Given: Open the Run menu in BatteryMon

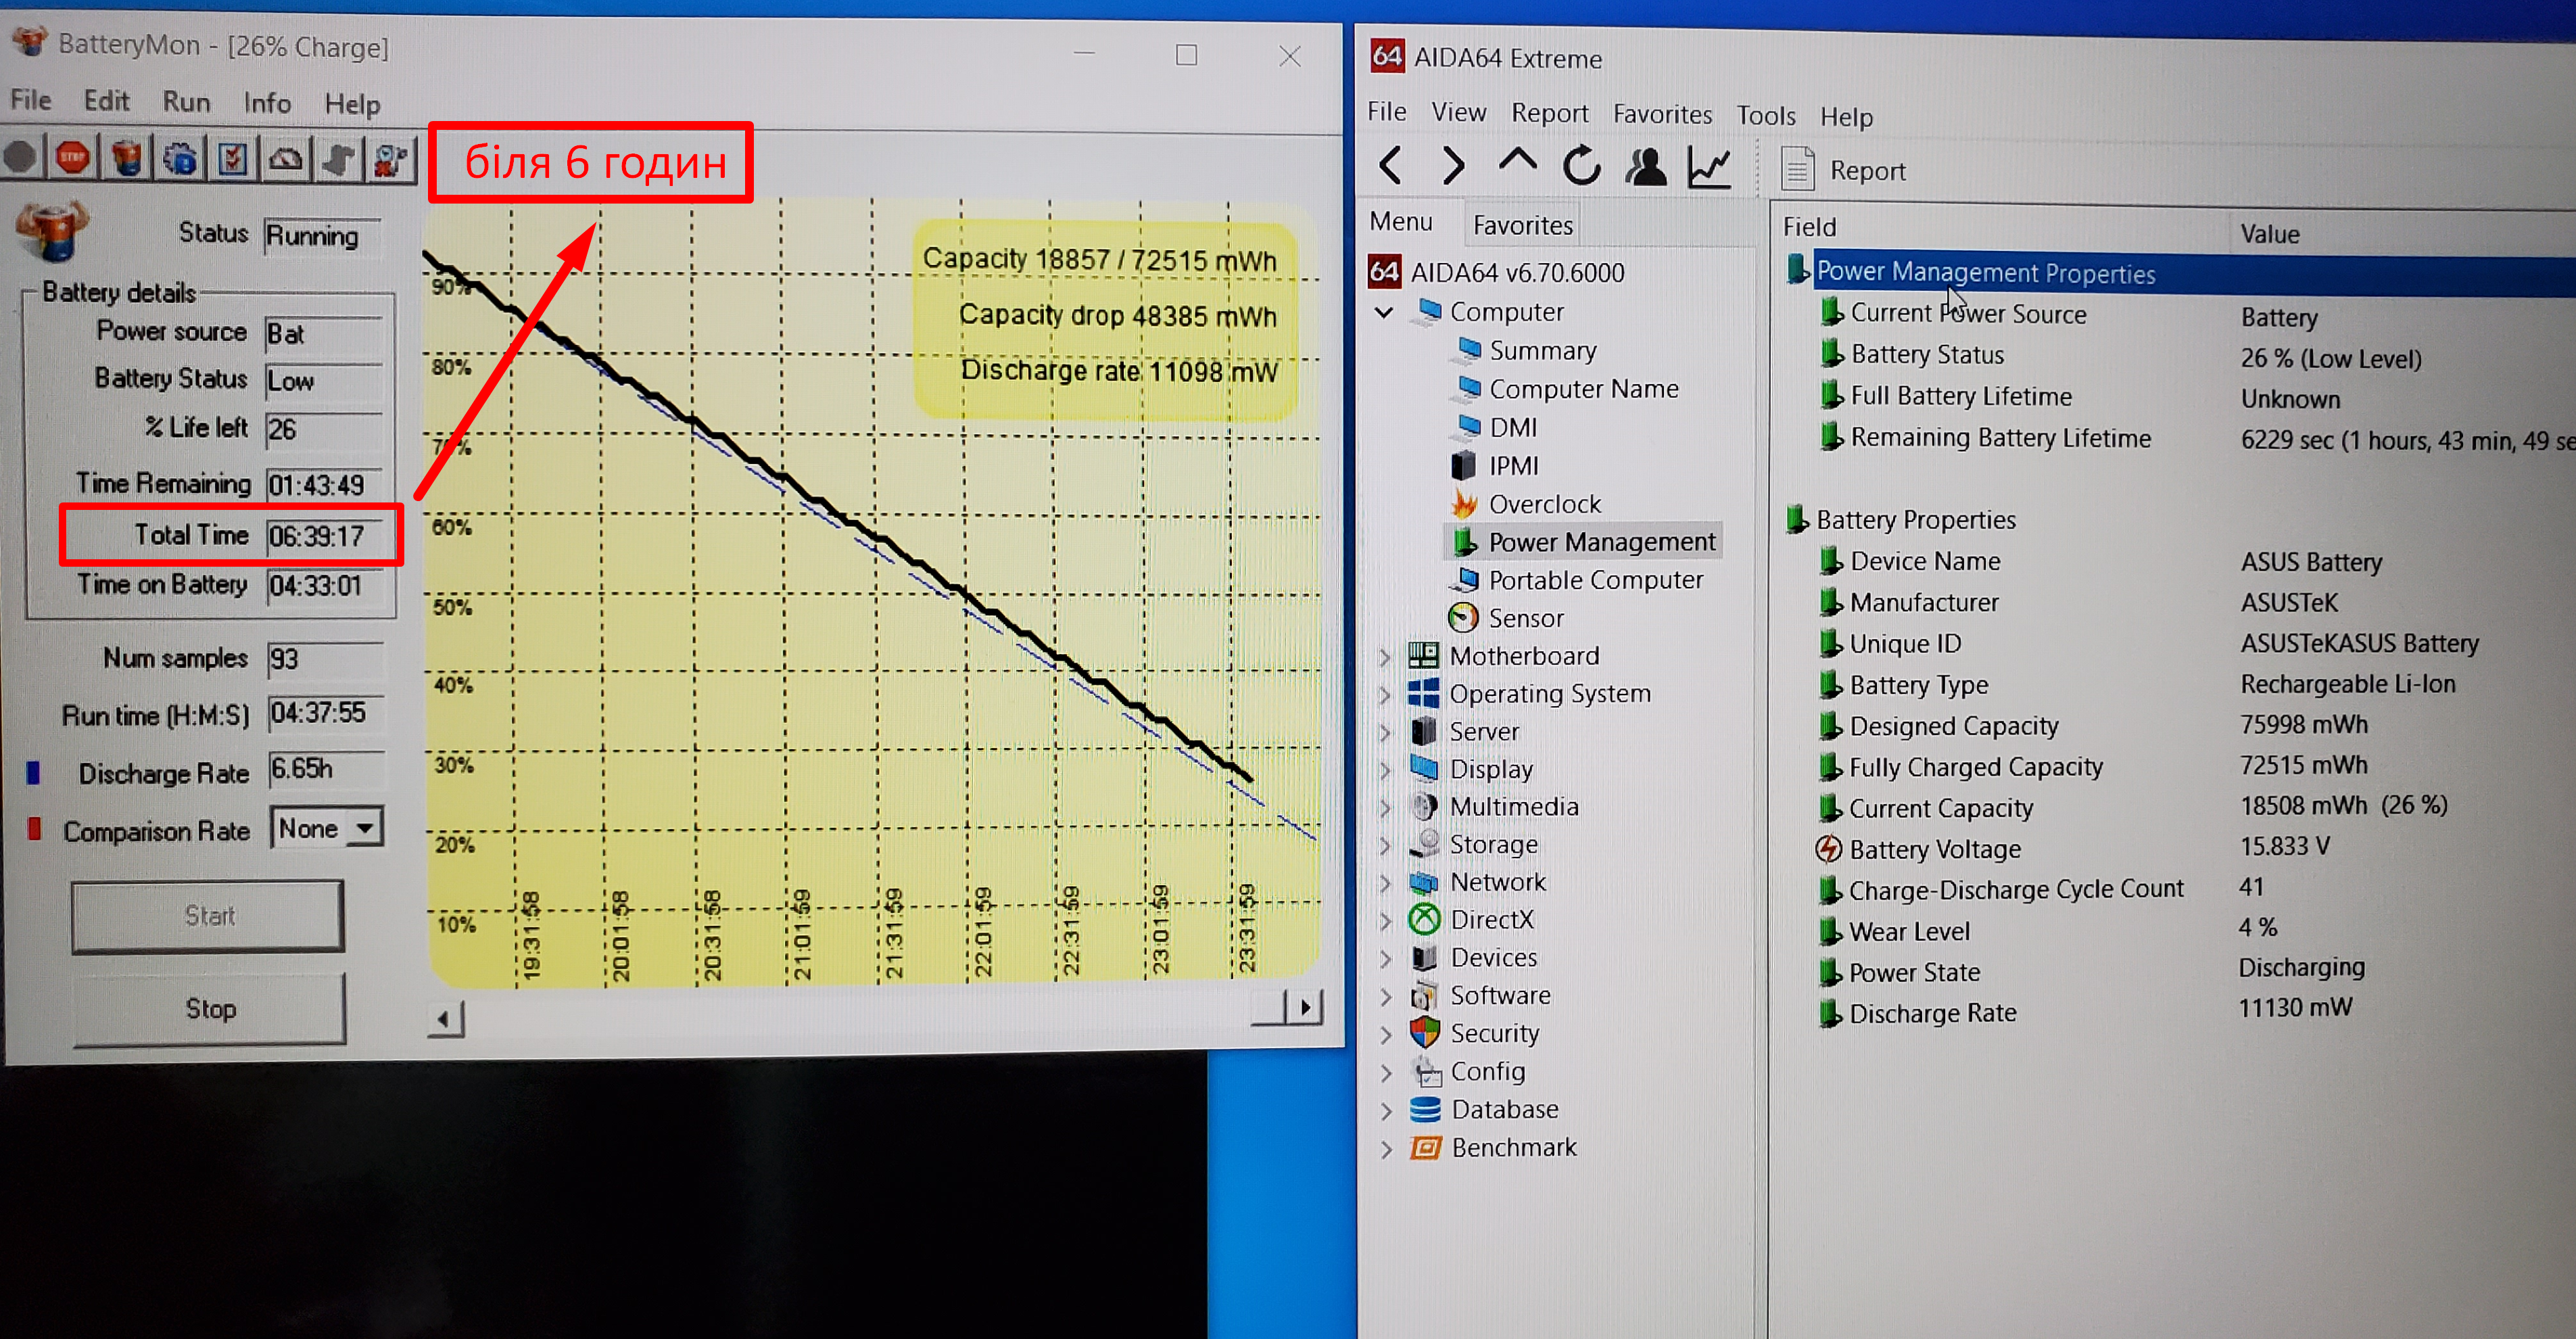Looking at the screenshot, I should [186, 102].
